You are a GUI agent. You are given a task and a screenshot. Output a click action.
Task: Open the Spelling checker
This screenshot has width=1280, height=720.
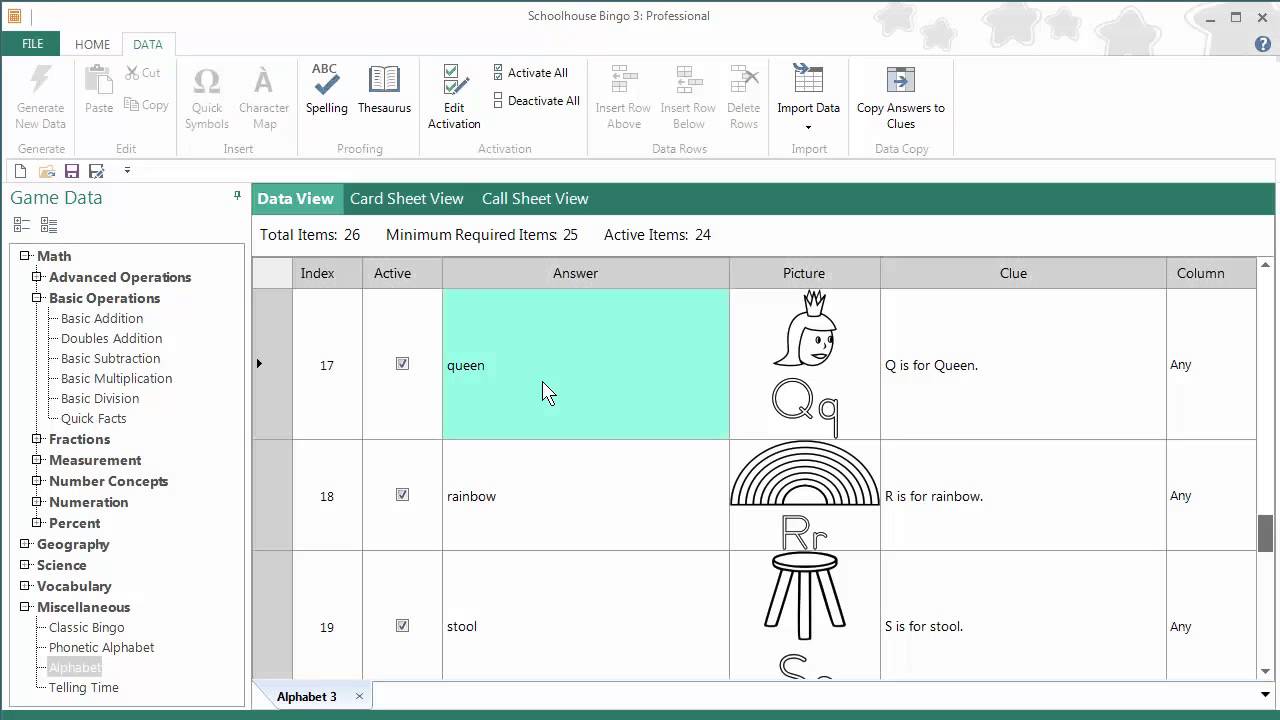[325, 90]
